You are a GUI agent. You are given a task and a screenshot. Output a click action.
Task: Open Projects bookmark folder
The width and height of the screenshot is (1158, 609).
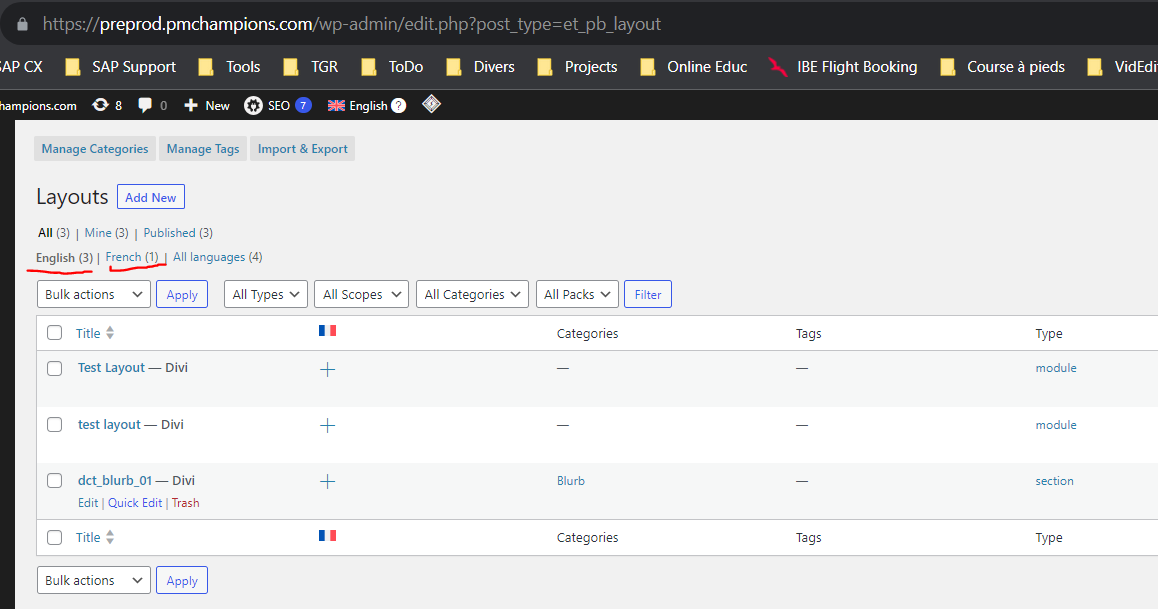point(578,66)
